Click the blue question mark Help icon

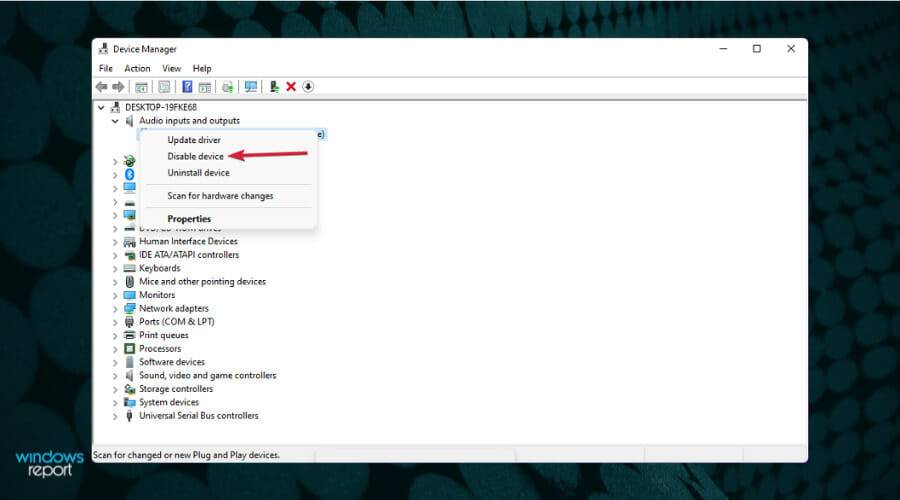(187, 87)
